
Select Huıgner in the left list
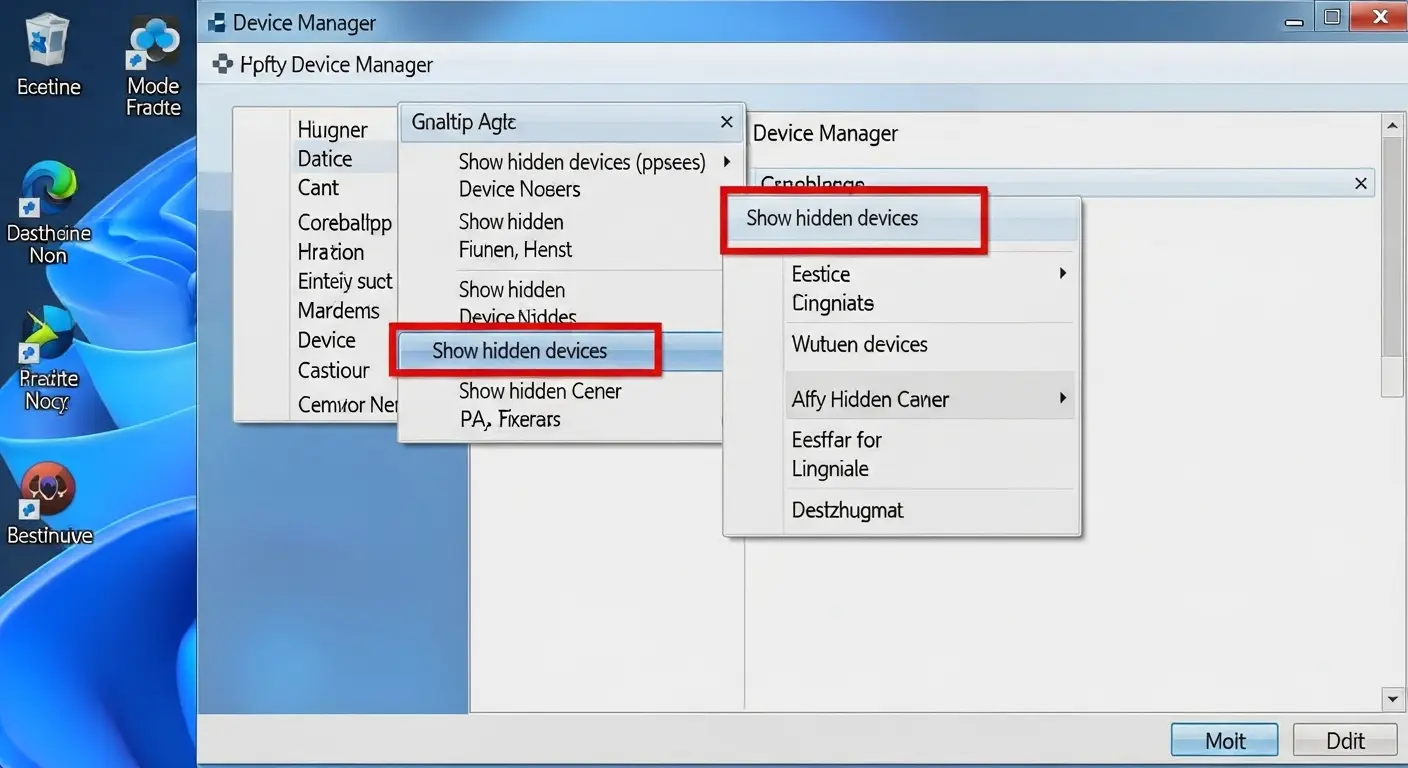333,130
